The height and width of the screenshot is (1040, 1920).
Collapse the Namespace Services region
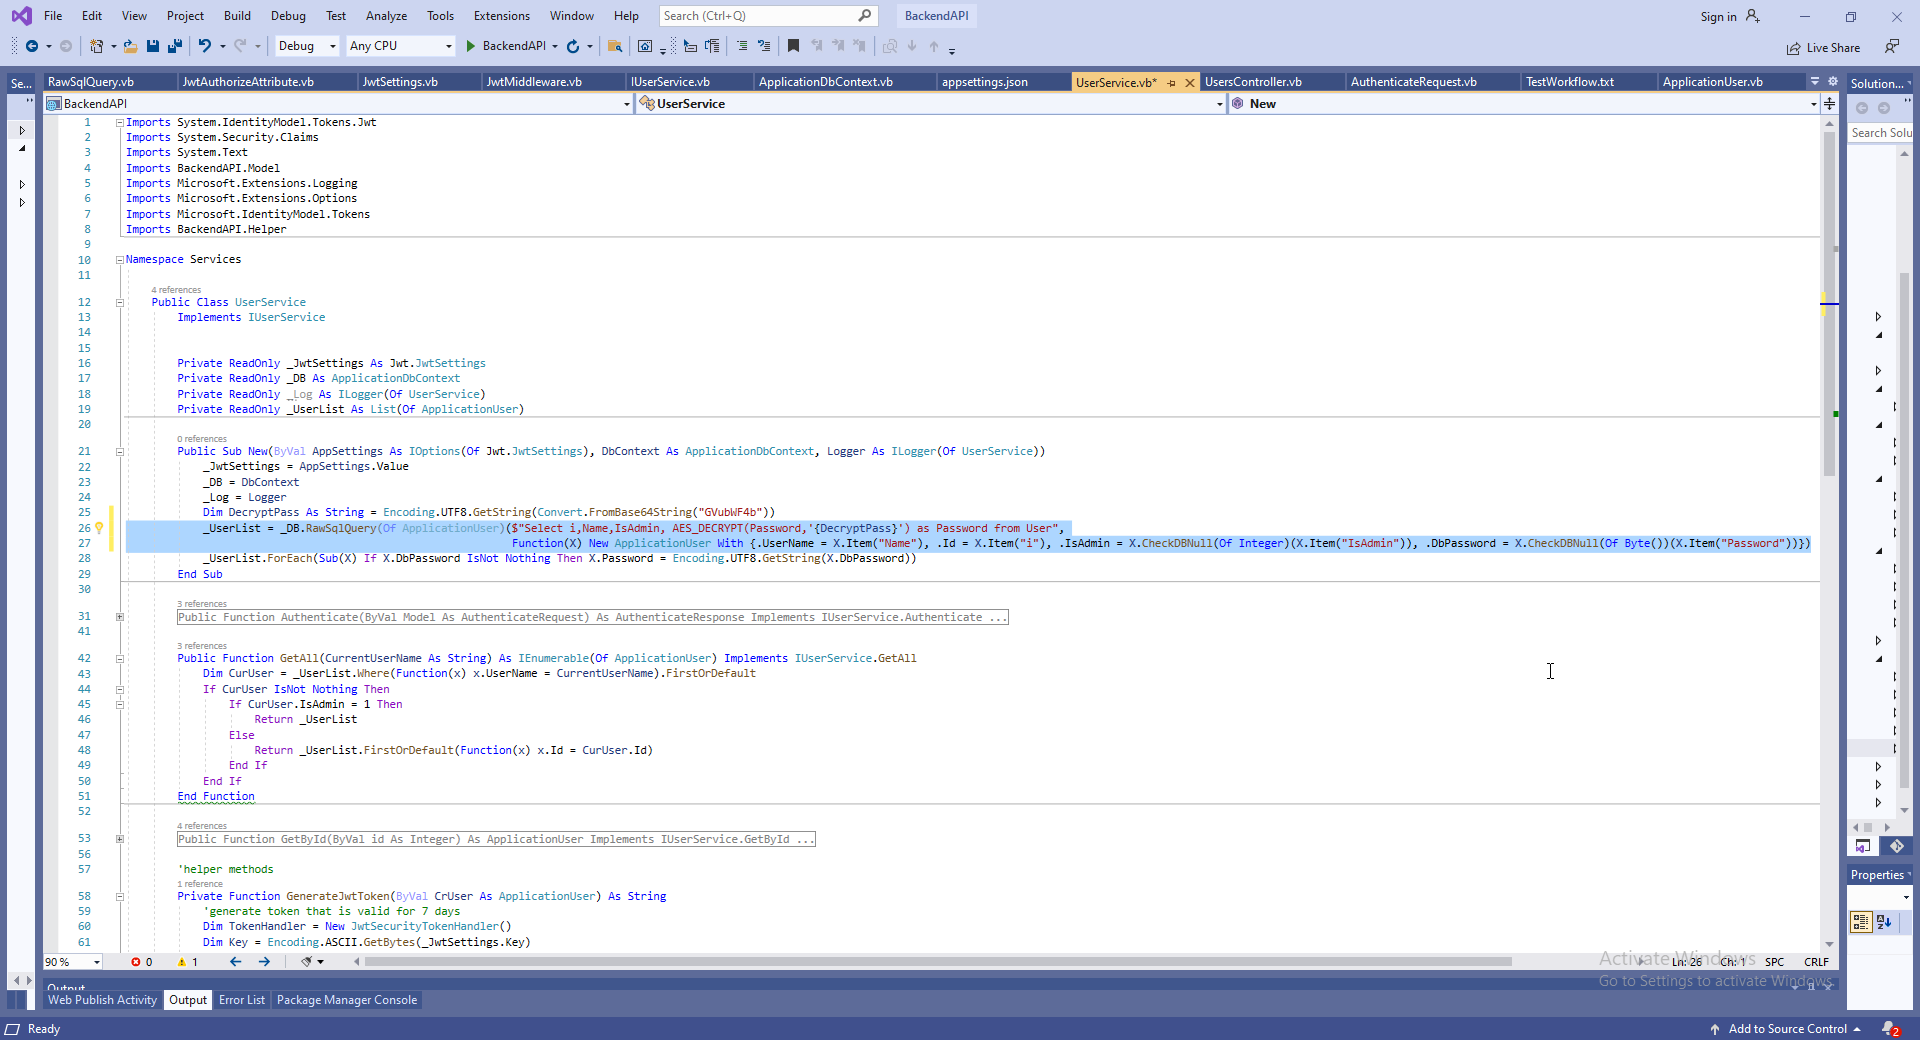click(120, 260)
